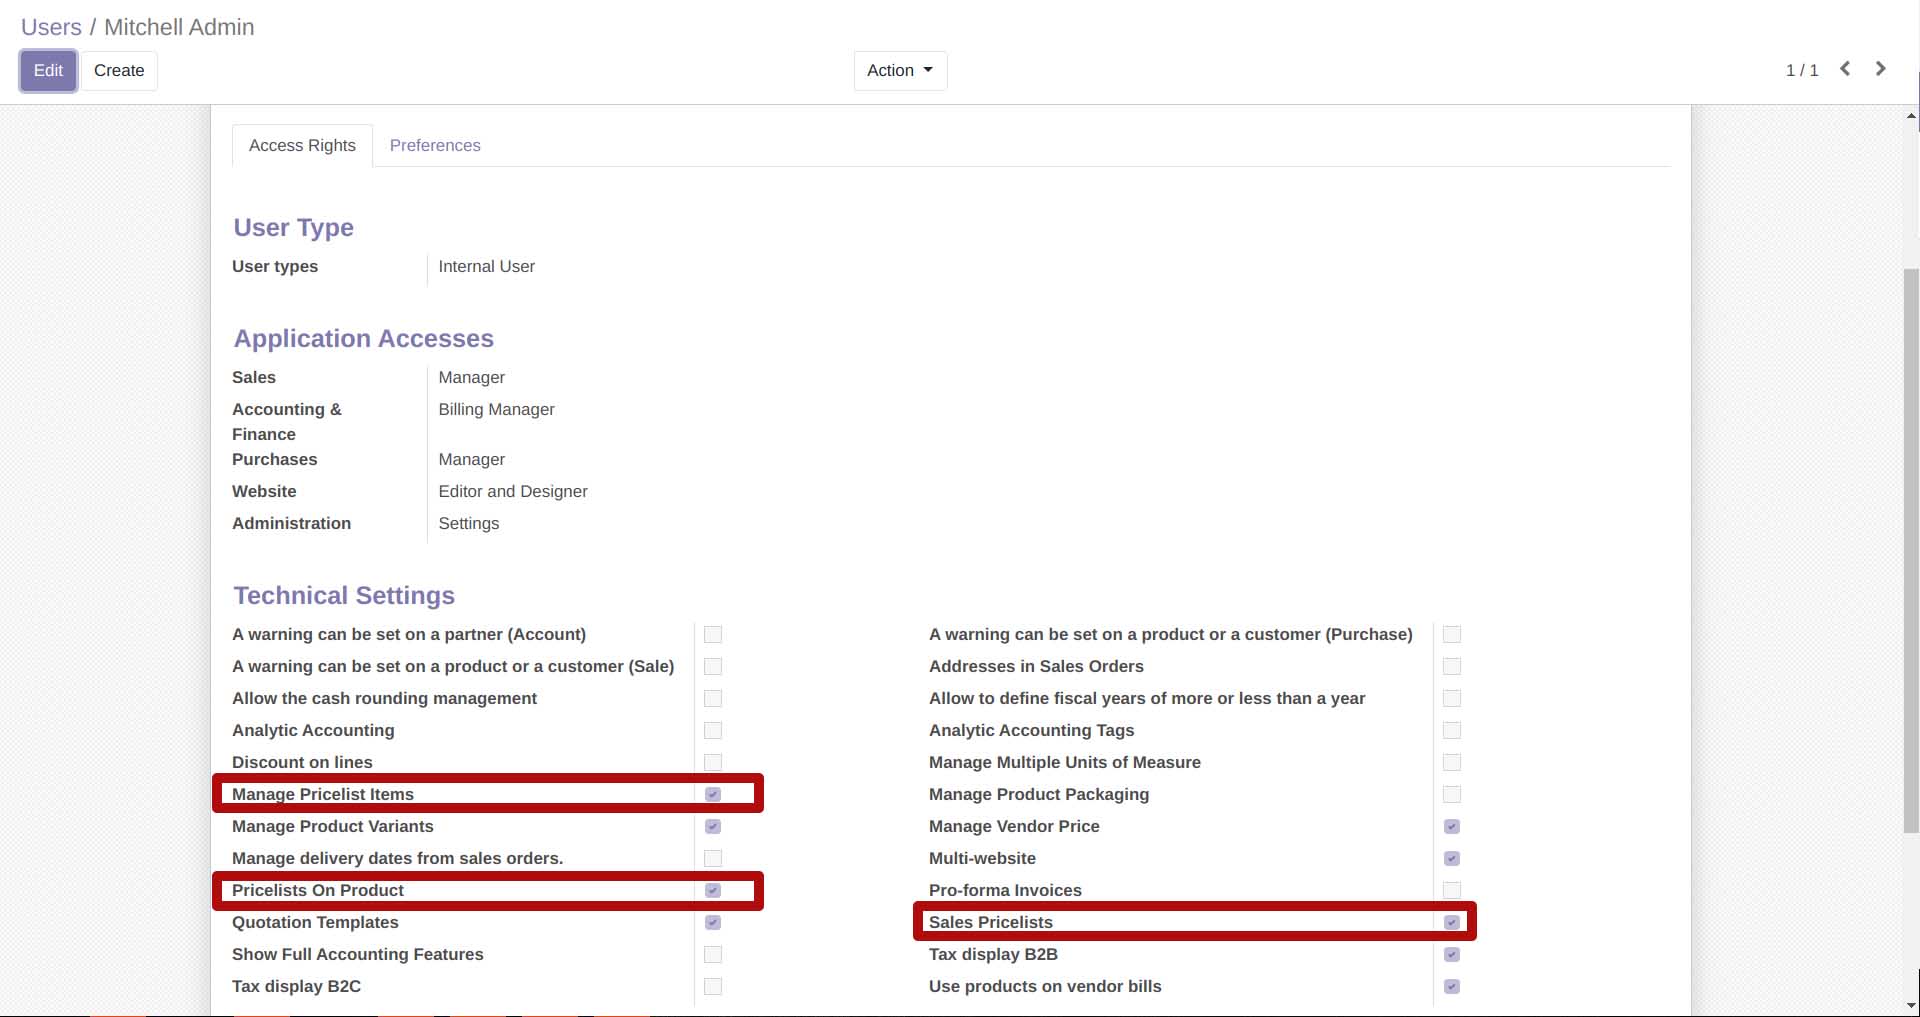
Task: Click the Sales 'Manager' access value
Action: (x=471, y=377)
